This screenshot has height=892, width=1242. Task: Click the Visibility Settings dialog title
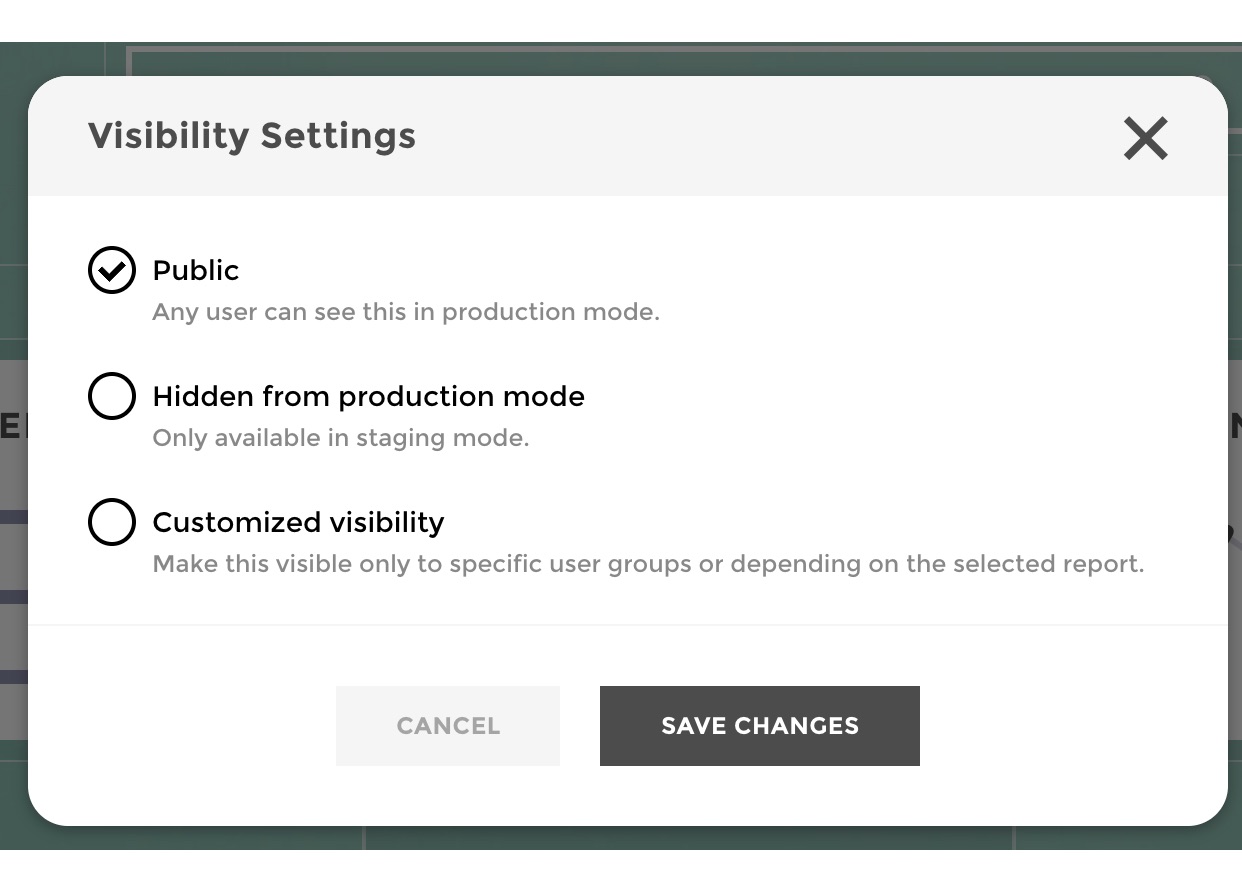[252, 135]
